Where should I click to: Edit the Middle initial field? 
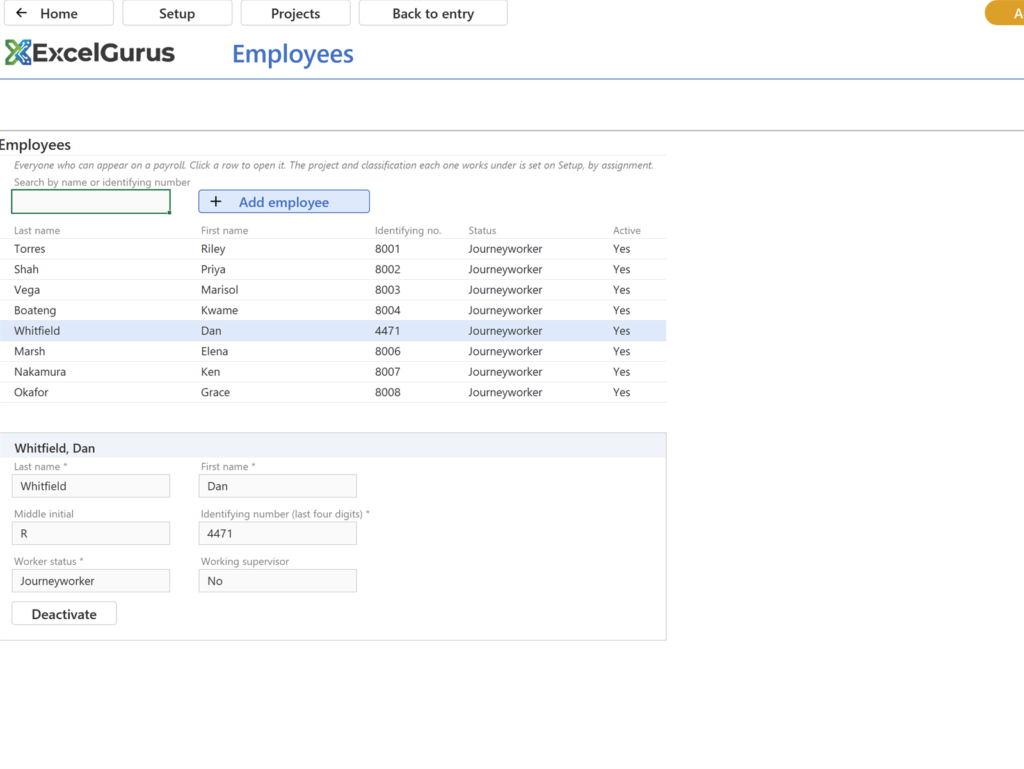pyautogui.click(x=91, y=533)
